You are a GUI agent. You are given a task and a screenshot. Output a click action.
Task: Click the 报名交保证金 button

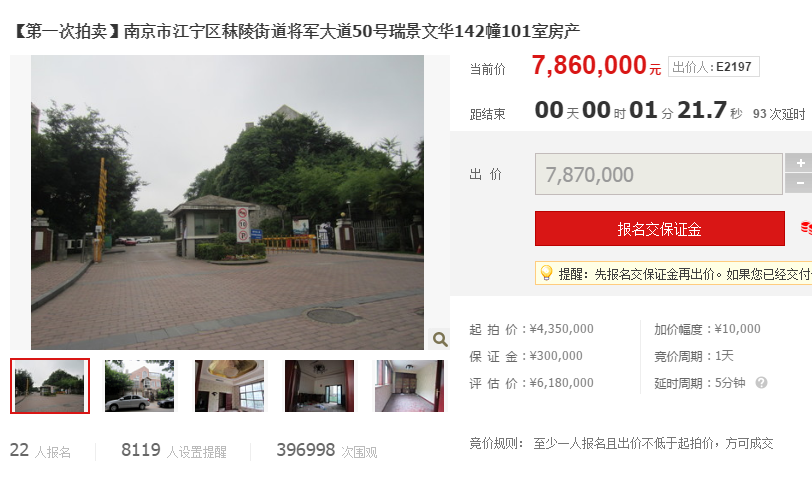(660, 228)
